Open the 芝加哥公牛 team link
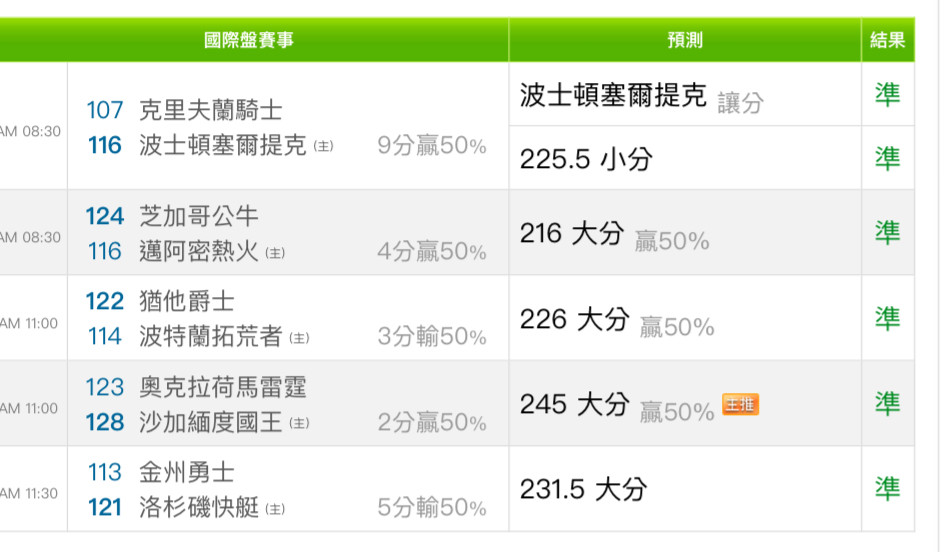 (x=199, y=216)
